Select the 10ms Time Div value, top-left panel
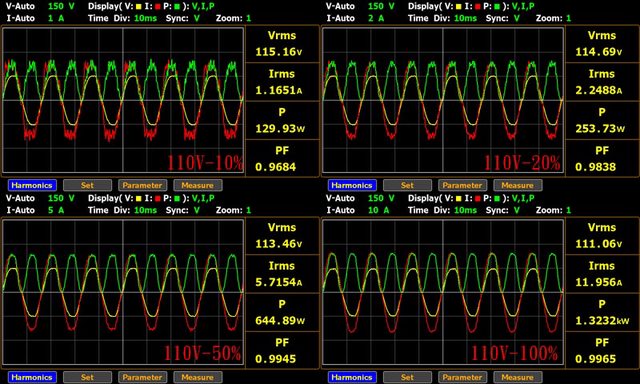Screen dimensions: 640x384 145,18
